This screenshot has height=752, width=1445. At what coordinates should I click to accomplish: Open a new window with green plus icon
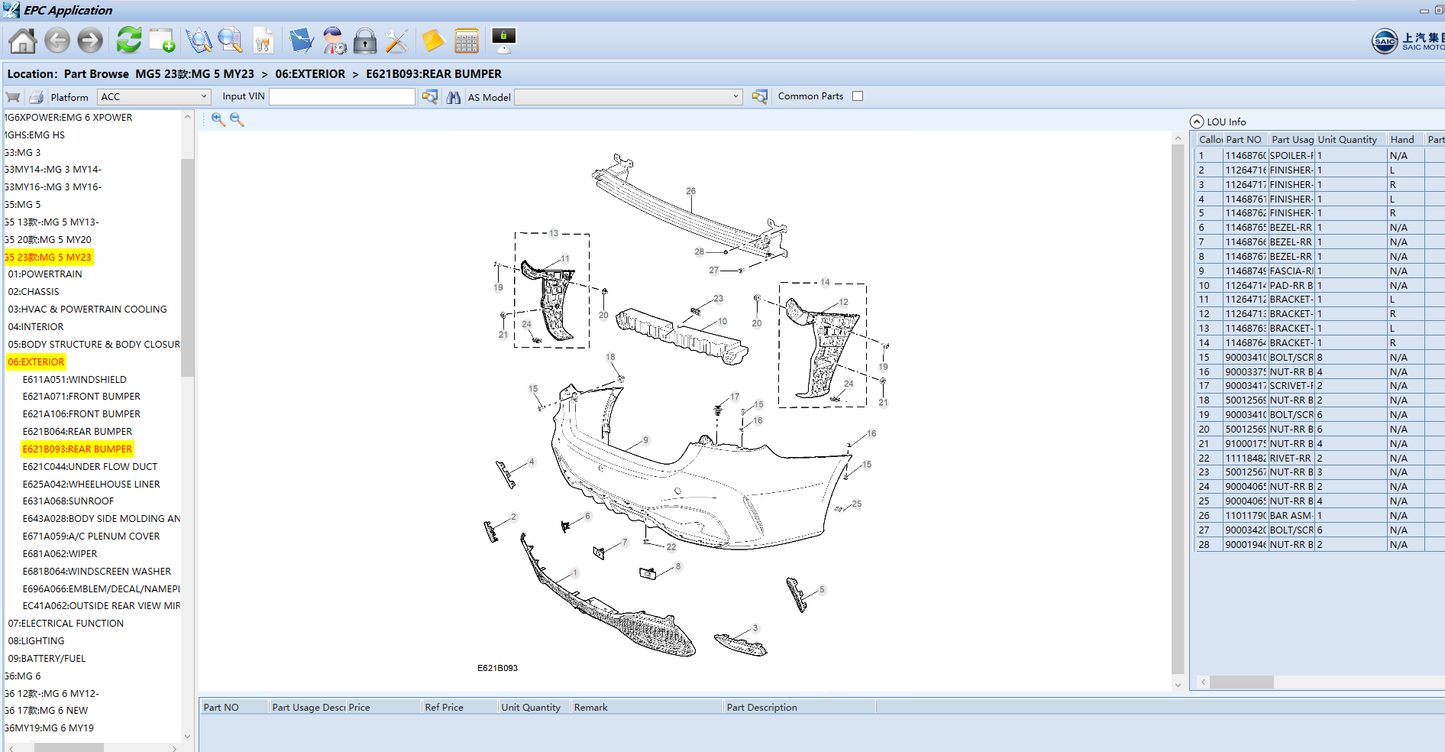click(x=162, y=40)
